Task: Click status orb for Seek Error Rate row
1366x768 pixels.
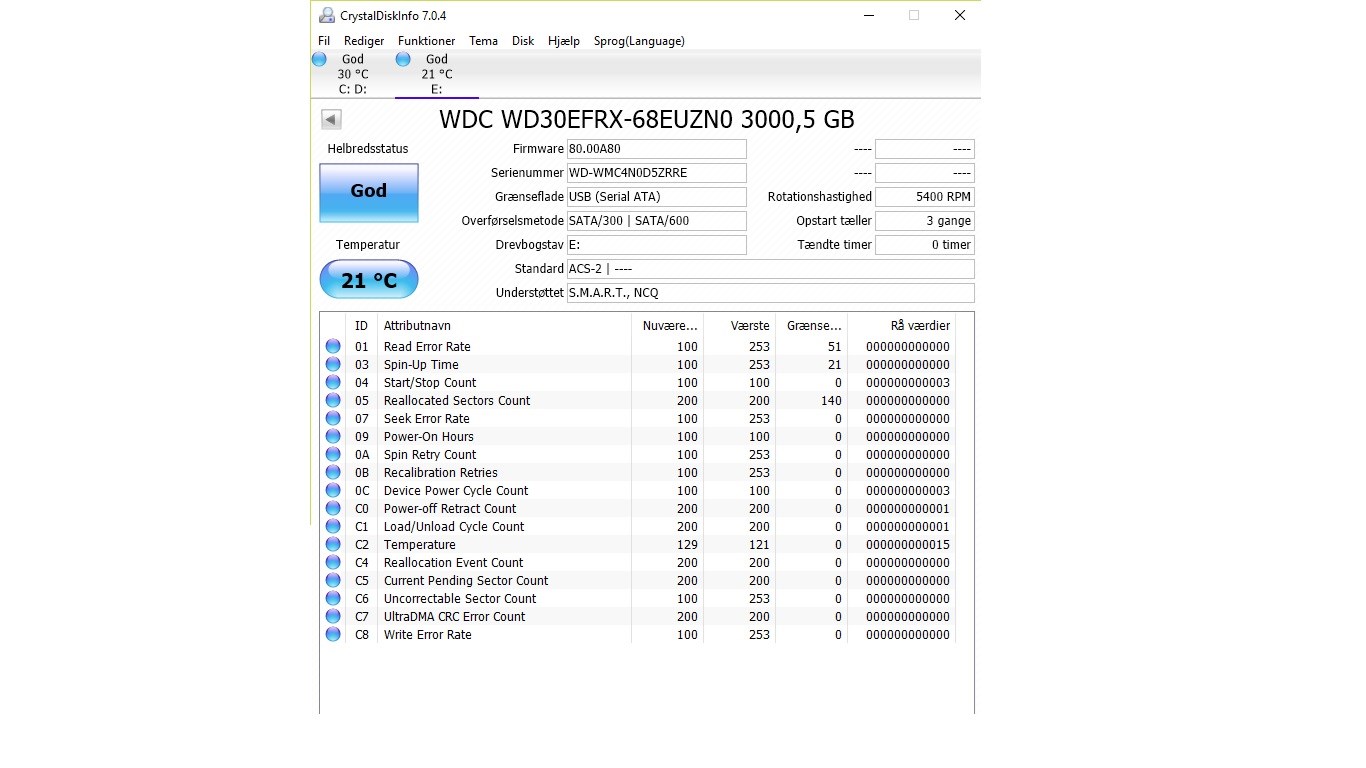Action: point(333,418)
